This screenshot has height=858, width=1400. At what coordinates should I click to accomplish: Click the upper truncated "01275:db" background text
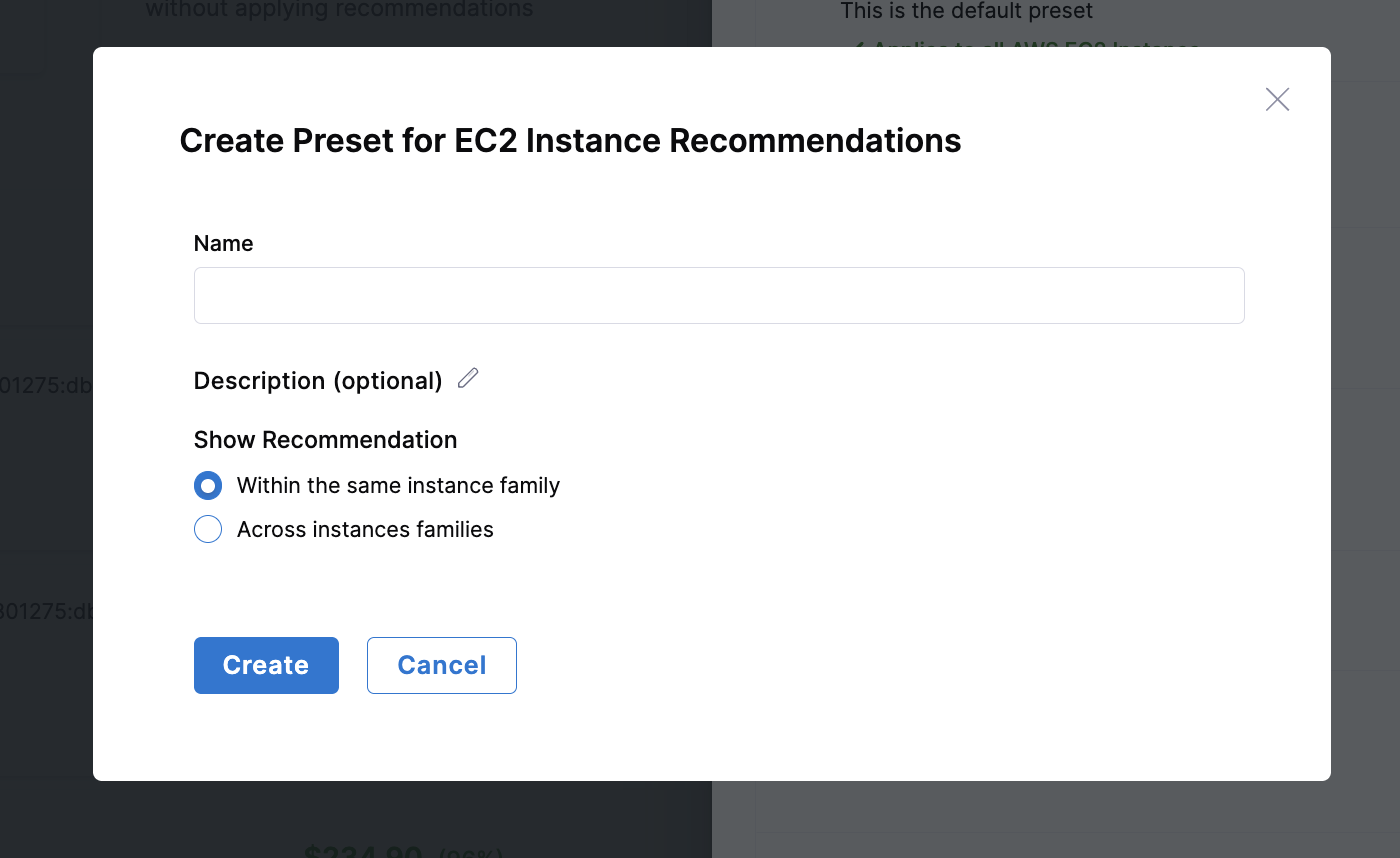(46, 385)
